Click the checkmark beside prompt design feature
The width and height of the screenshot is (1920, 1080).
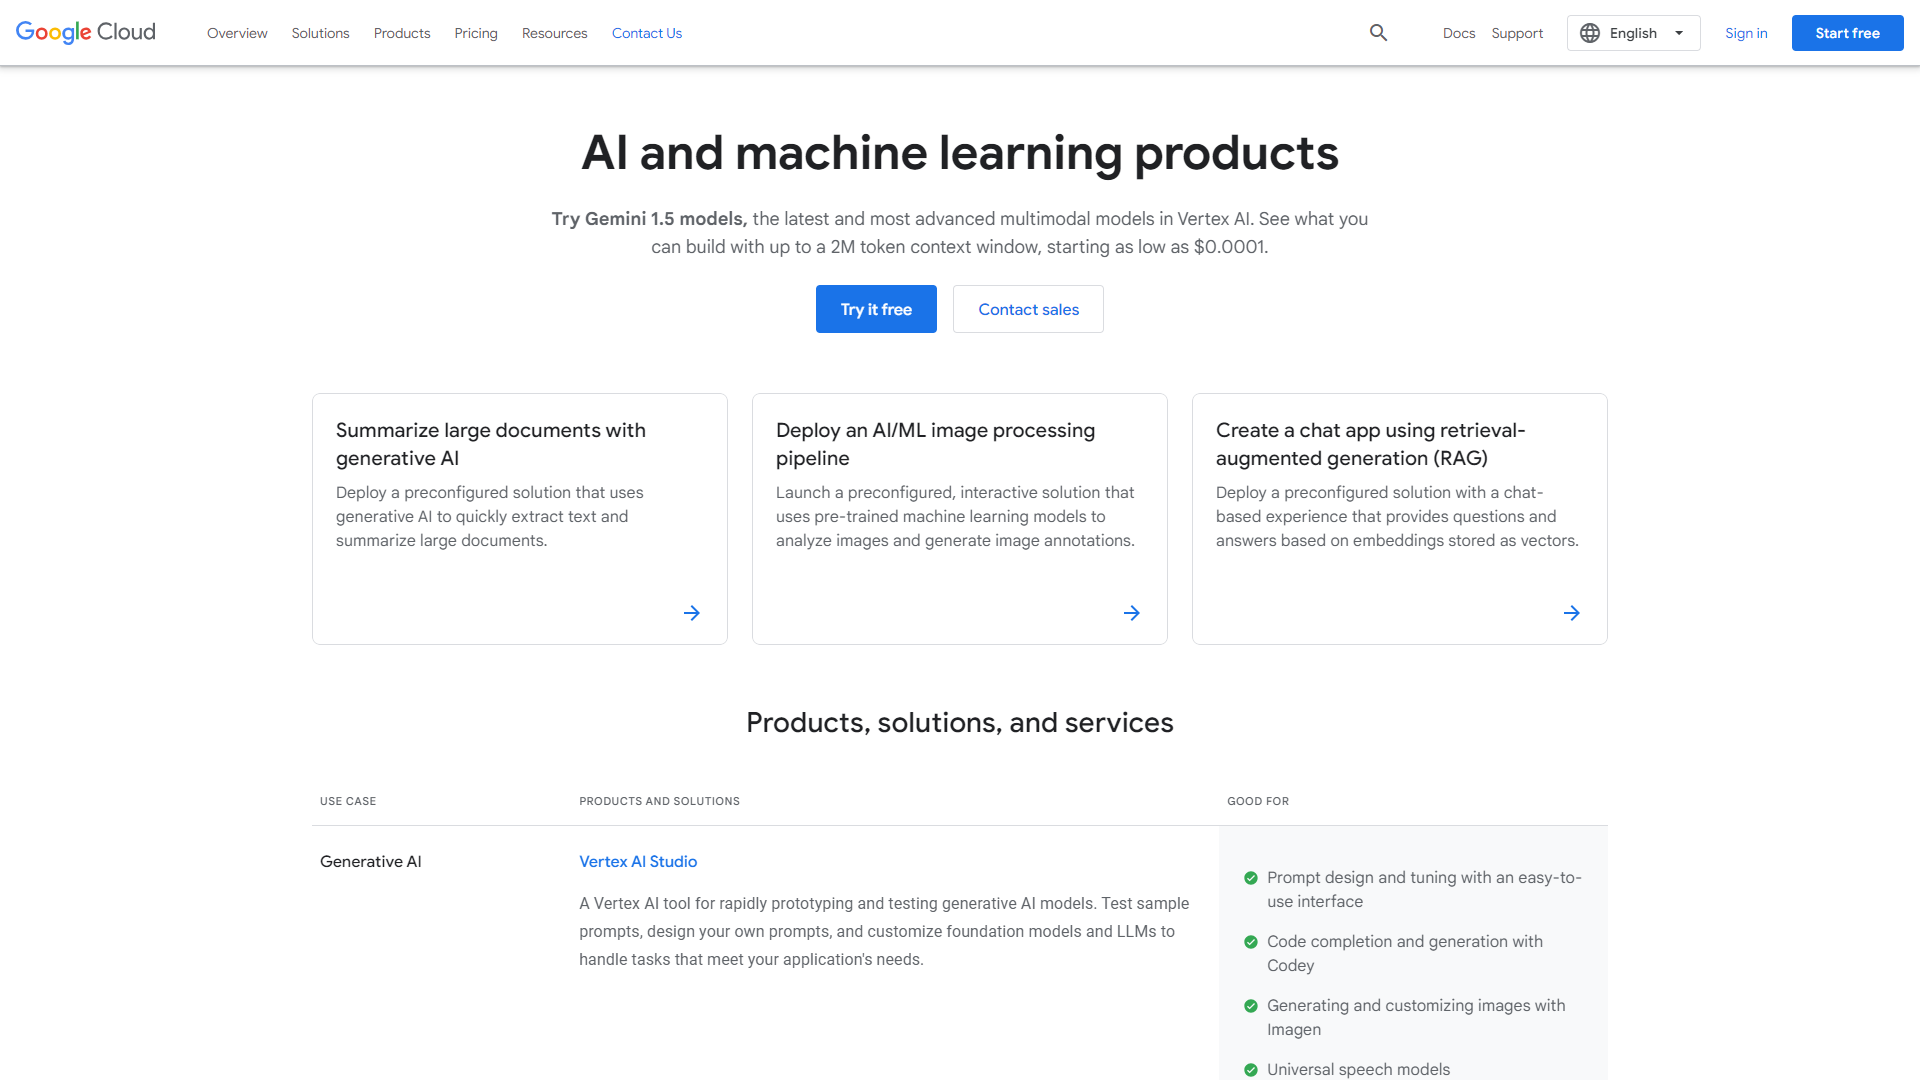(x=1251, y=877)
